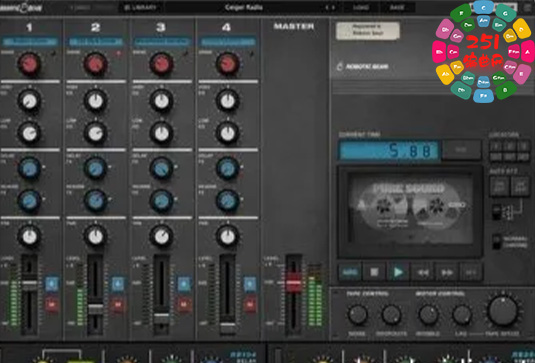Click channel 1 high EQ knob
Viewport: 535px width, 363px height.
(x=29, y=101)
